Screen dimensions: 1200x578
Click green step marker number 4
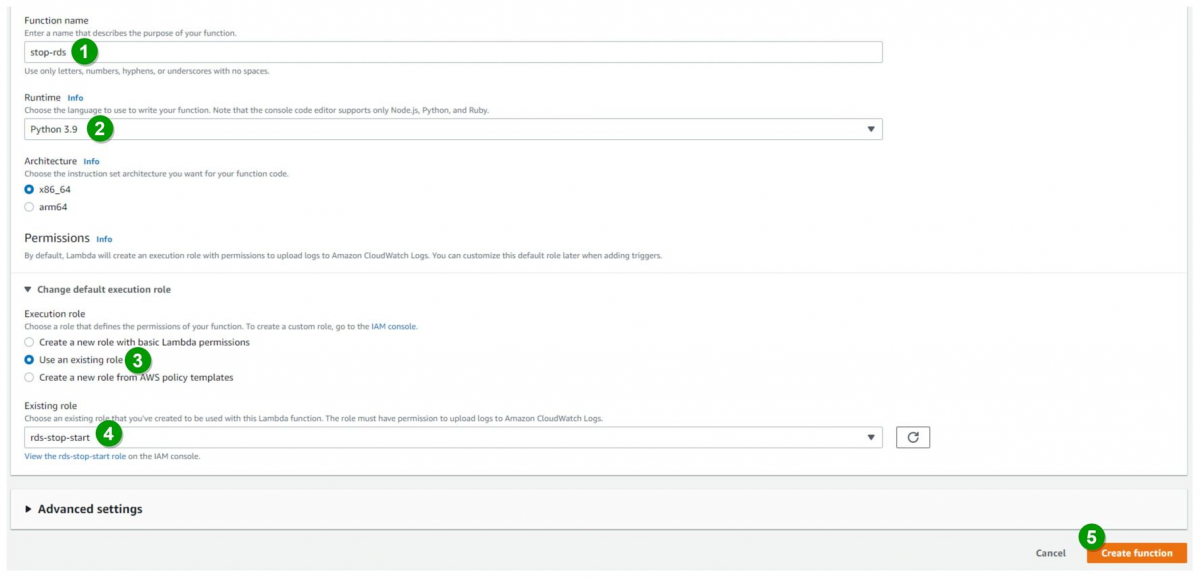click(x=109, y=434)
